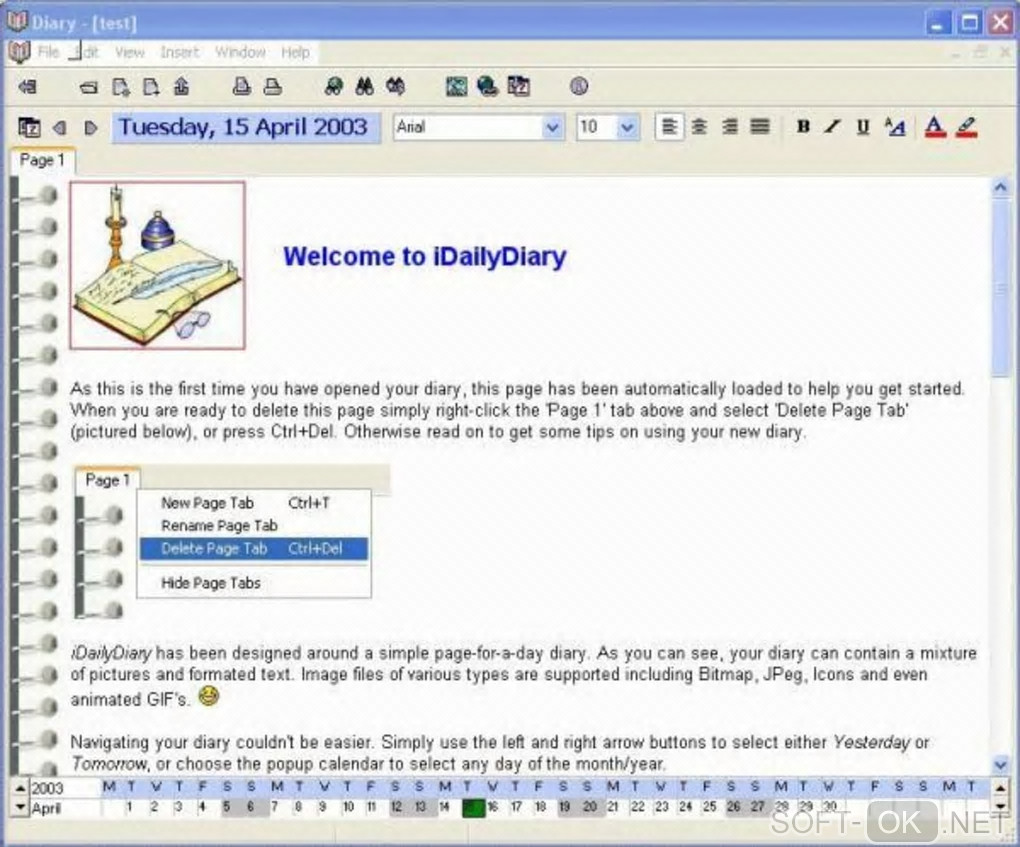Pick the highlight color pen button
This screenshot has height=847, width=1020.
tap(967, 127)
